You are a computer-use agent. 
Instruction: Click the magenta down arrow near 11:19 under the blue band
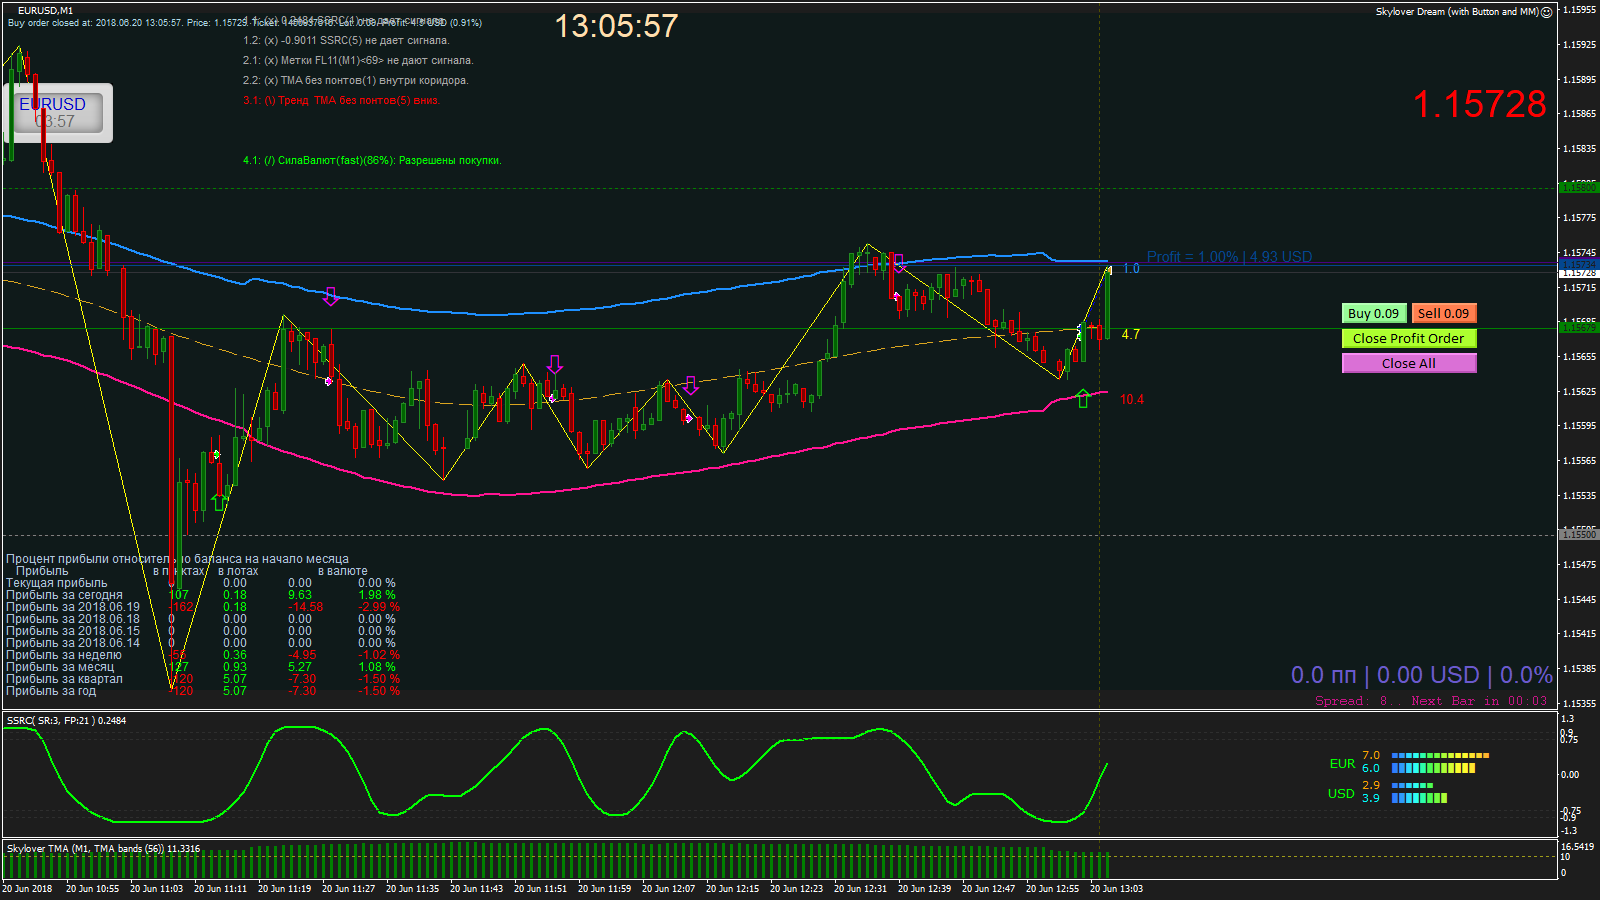point(331,296)
